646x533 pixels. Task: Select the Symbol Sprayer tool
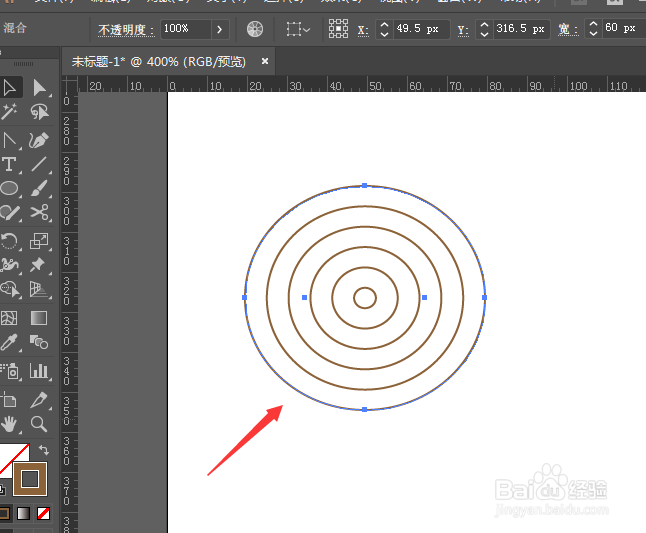point(9,371)
